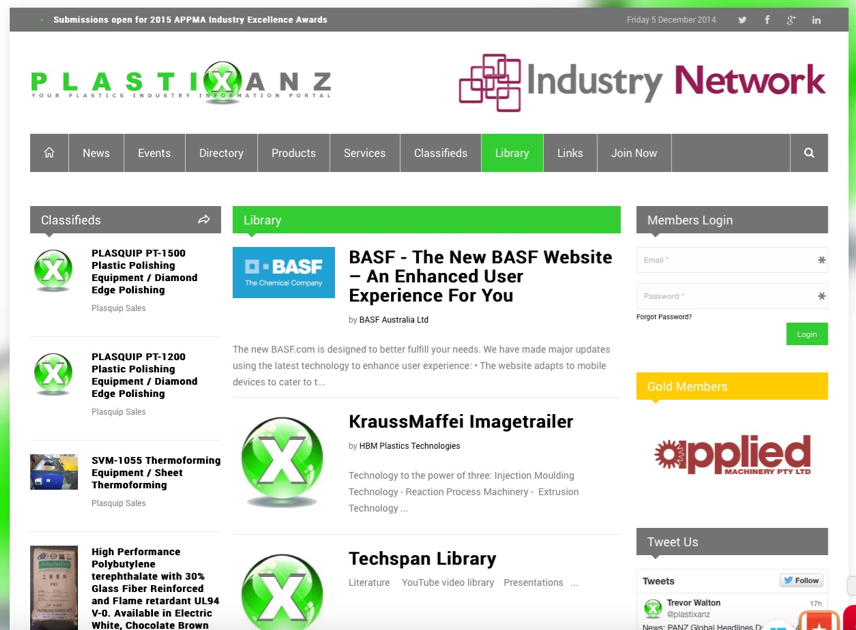Screen dimensions: 856x630
Task: Open the search magnifier icon
Action: (x=809, y=153)
